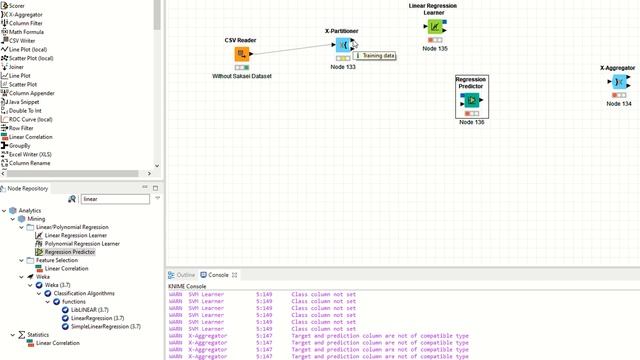
Task: Select Linear Correlation in the favorites list
Action: (31, 137)
